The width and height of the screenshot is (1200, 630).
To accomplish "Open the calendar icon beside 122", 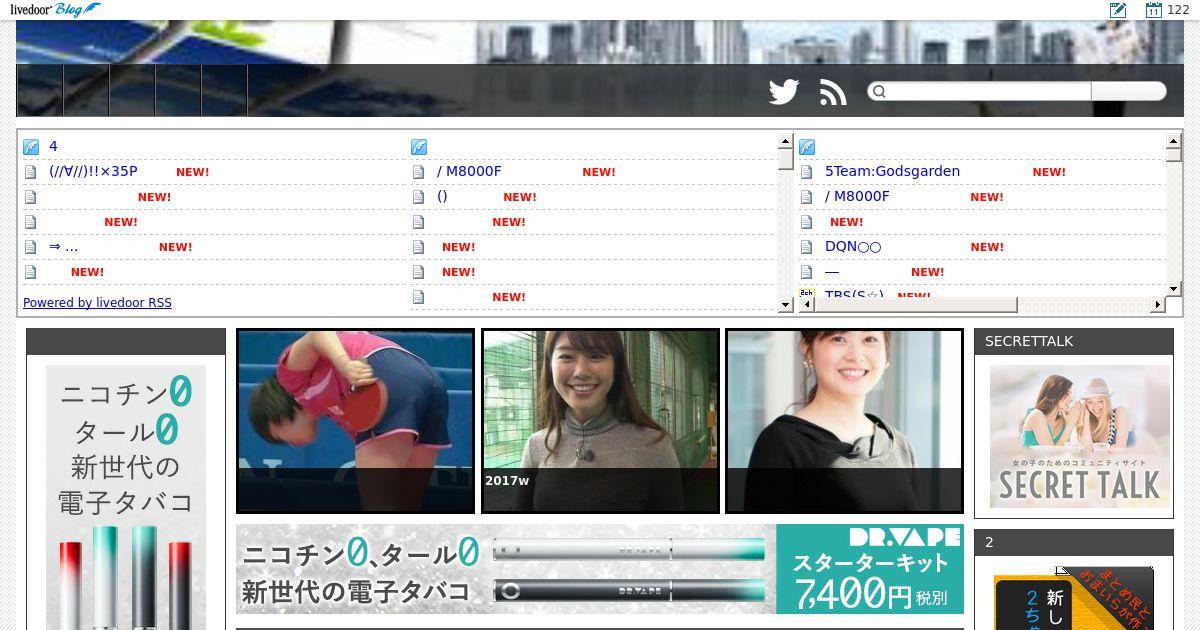I will point(1153,10).
